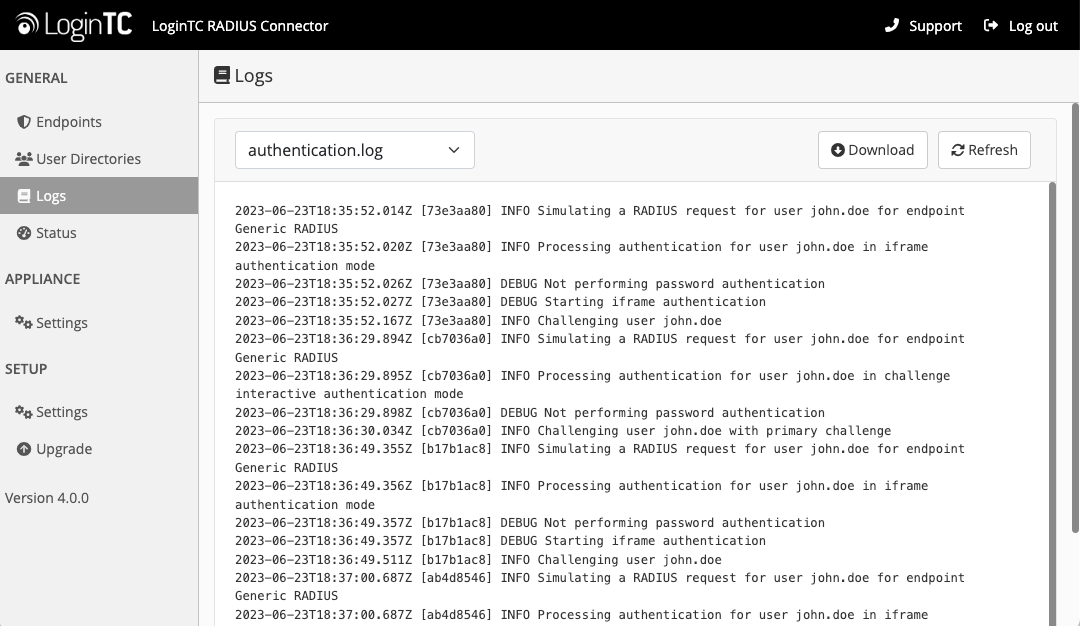The image size is (1080, 626).
Task: Click the Status gauge icon
Action: (x=24, y=233)
